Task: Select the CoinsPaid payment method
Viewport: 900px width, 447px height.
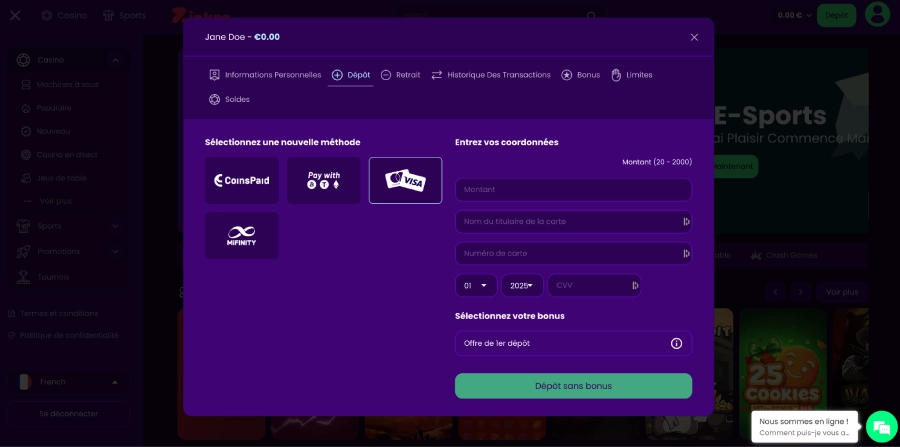Action: [242, 180]
